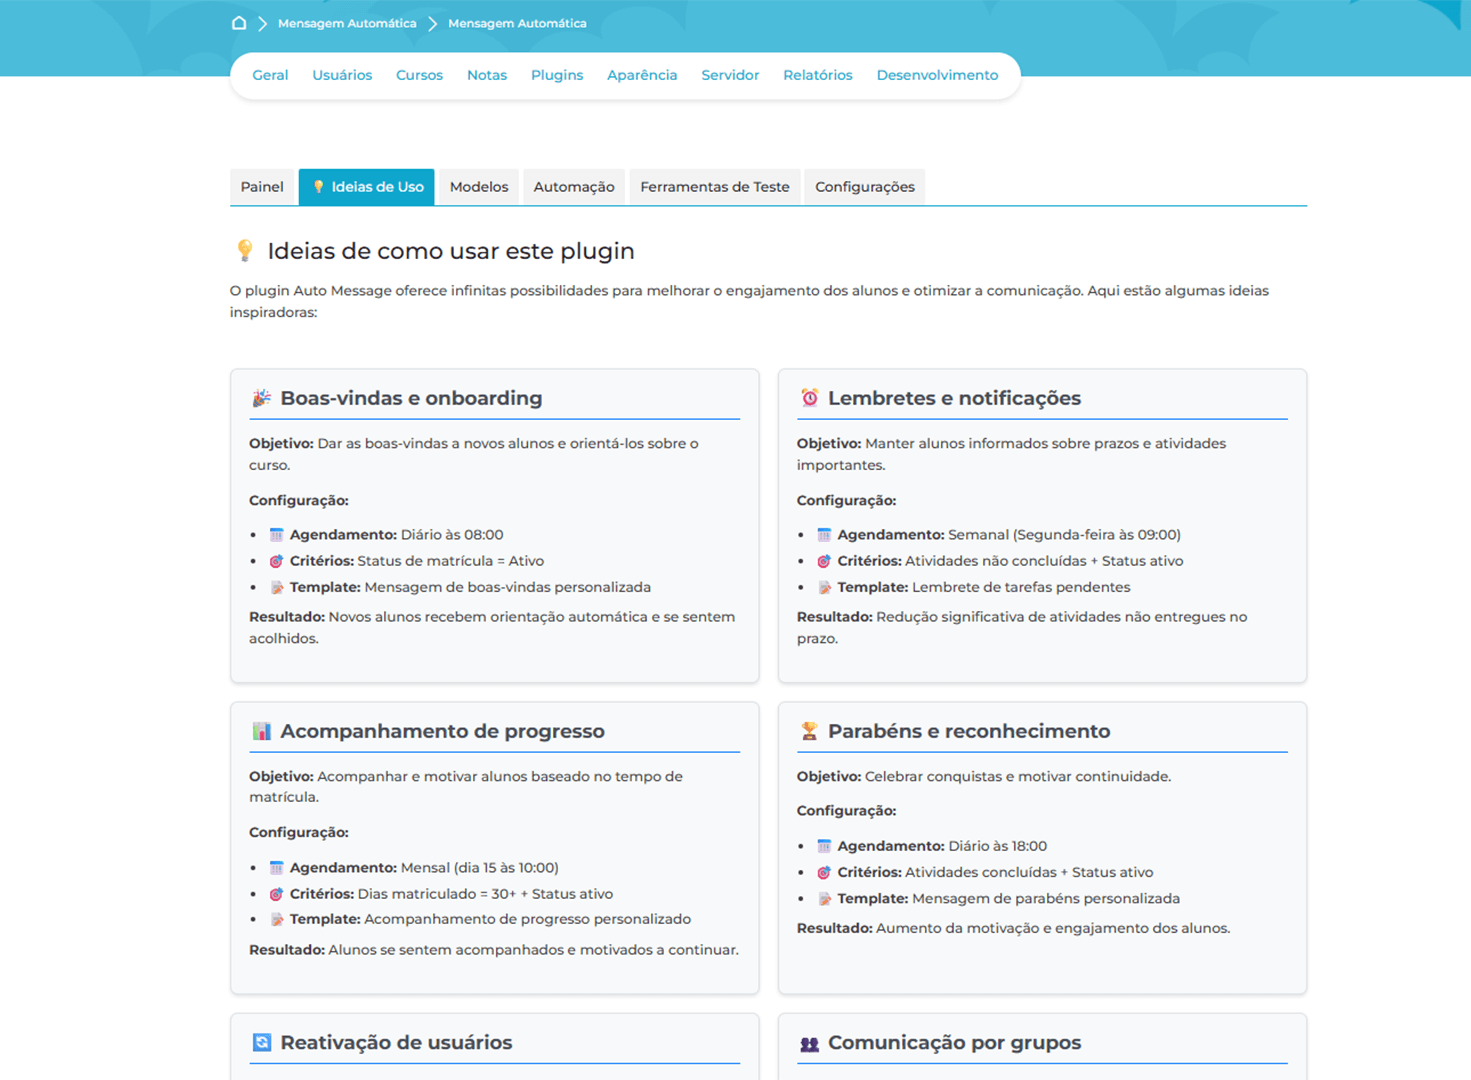Navigate to Relatórios in admin navigation
The image size is (1471, 1080).
(817, 75)
